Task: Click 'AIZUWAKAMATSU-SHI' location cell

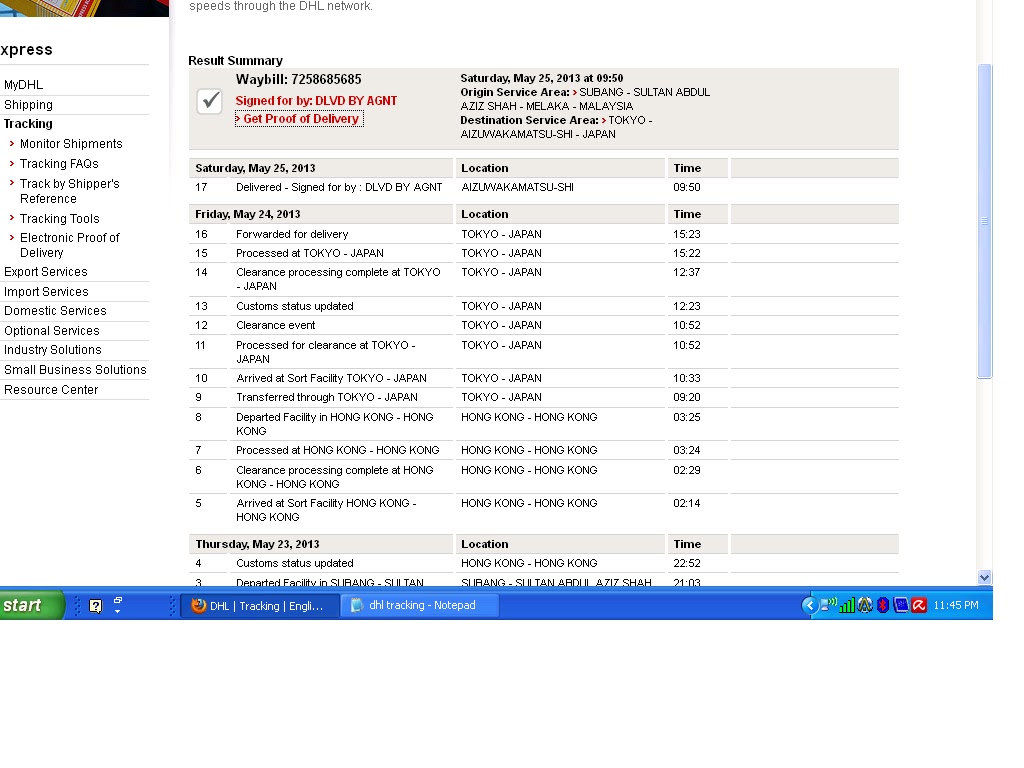Action: coord(517,187)
